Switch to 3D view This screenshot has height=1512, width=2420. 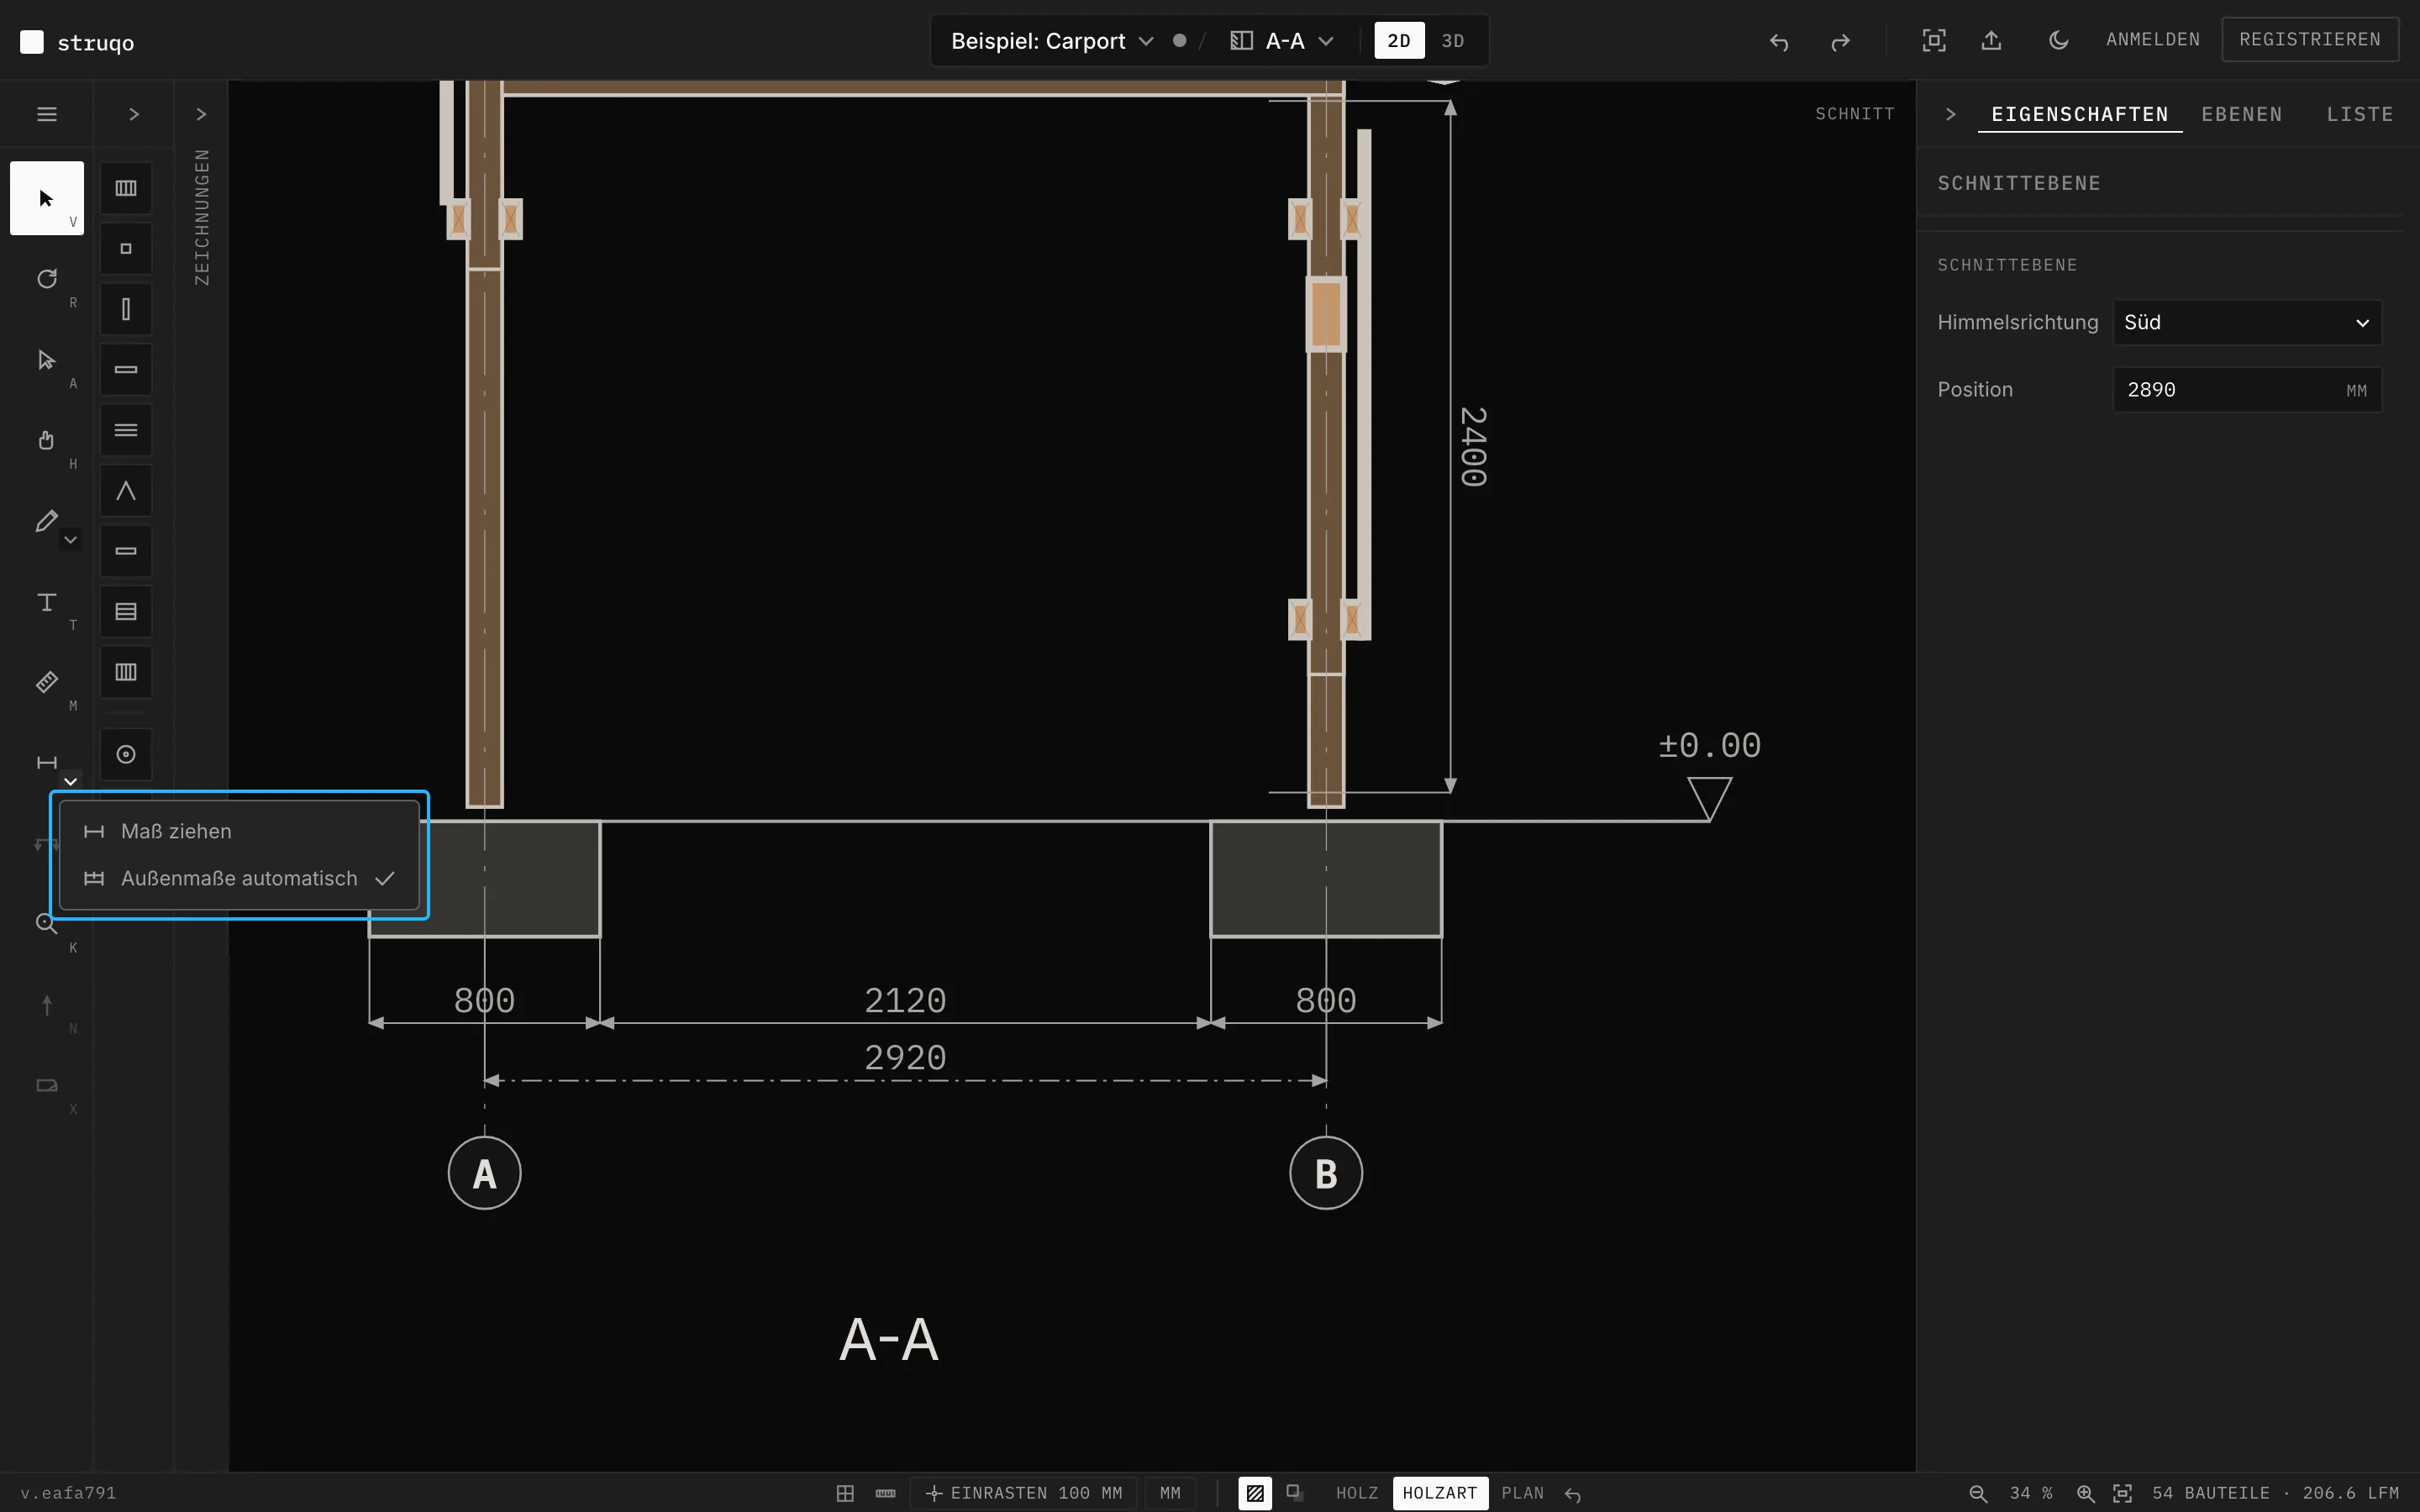click(1453, 41)
